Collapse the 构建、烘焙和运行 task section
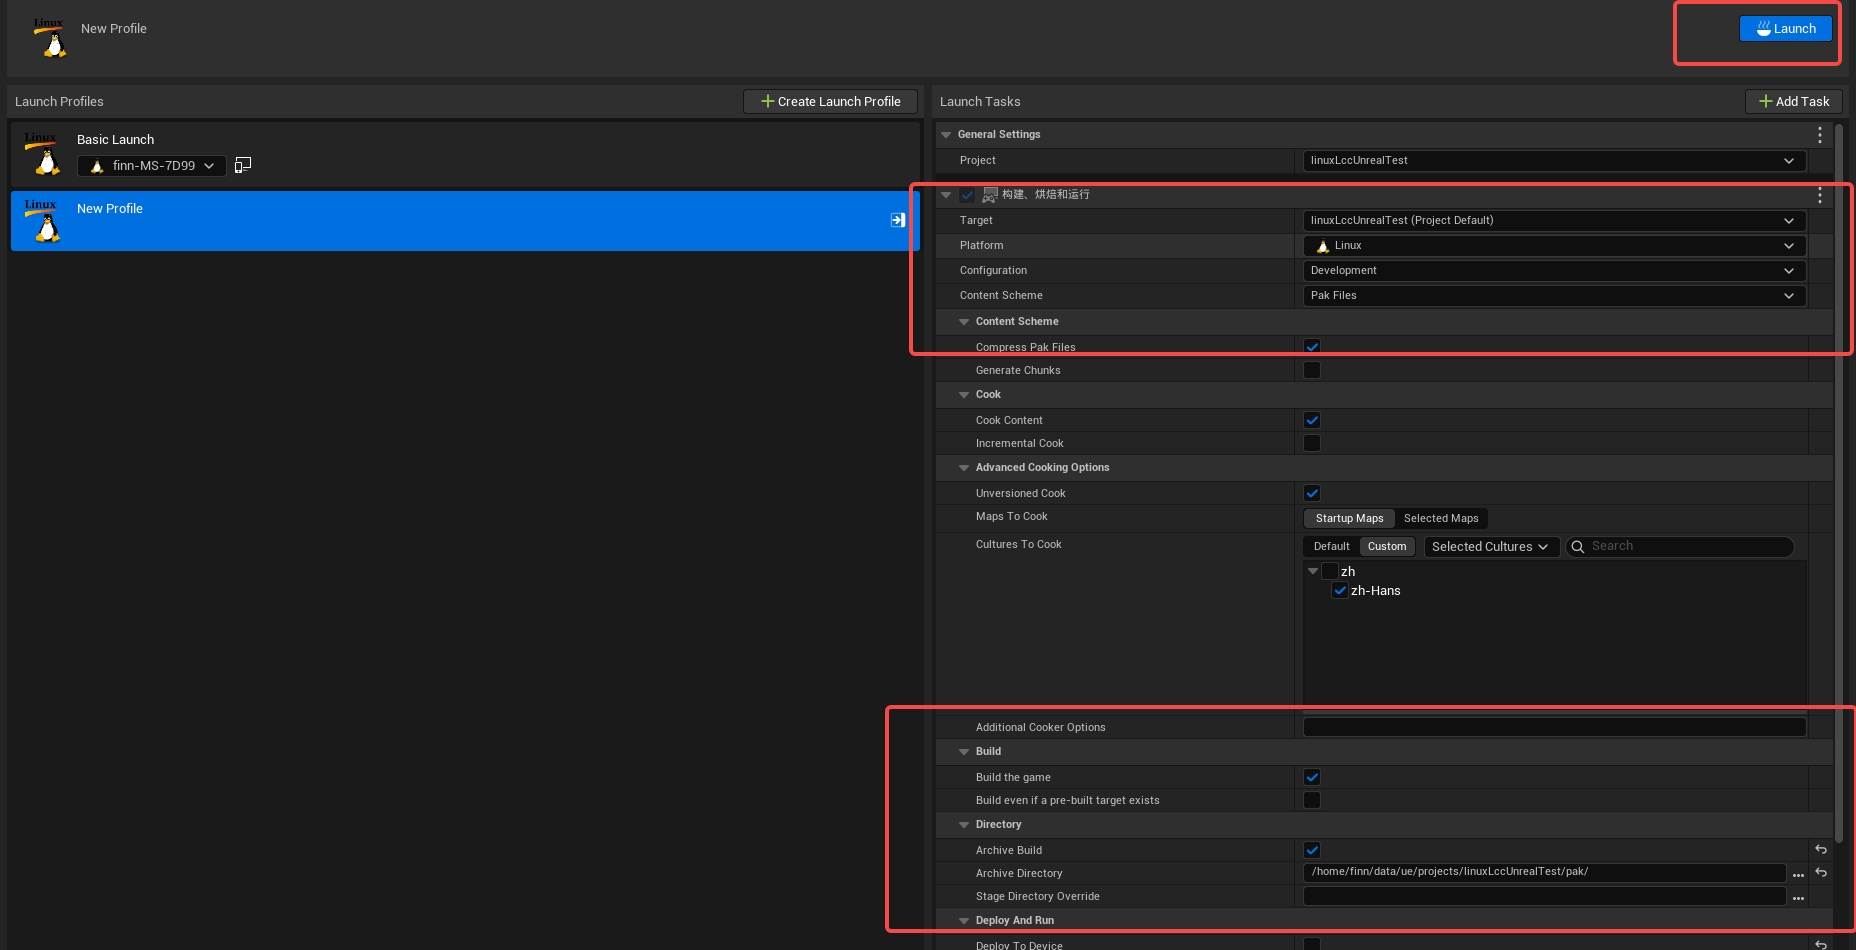The height and width of the screenshot is (950, 1856). coord(946,195)
